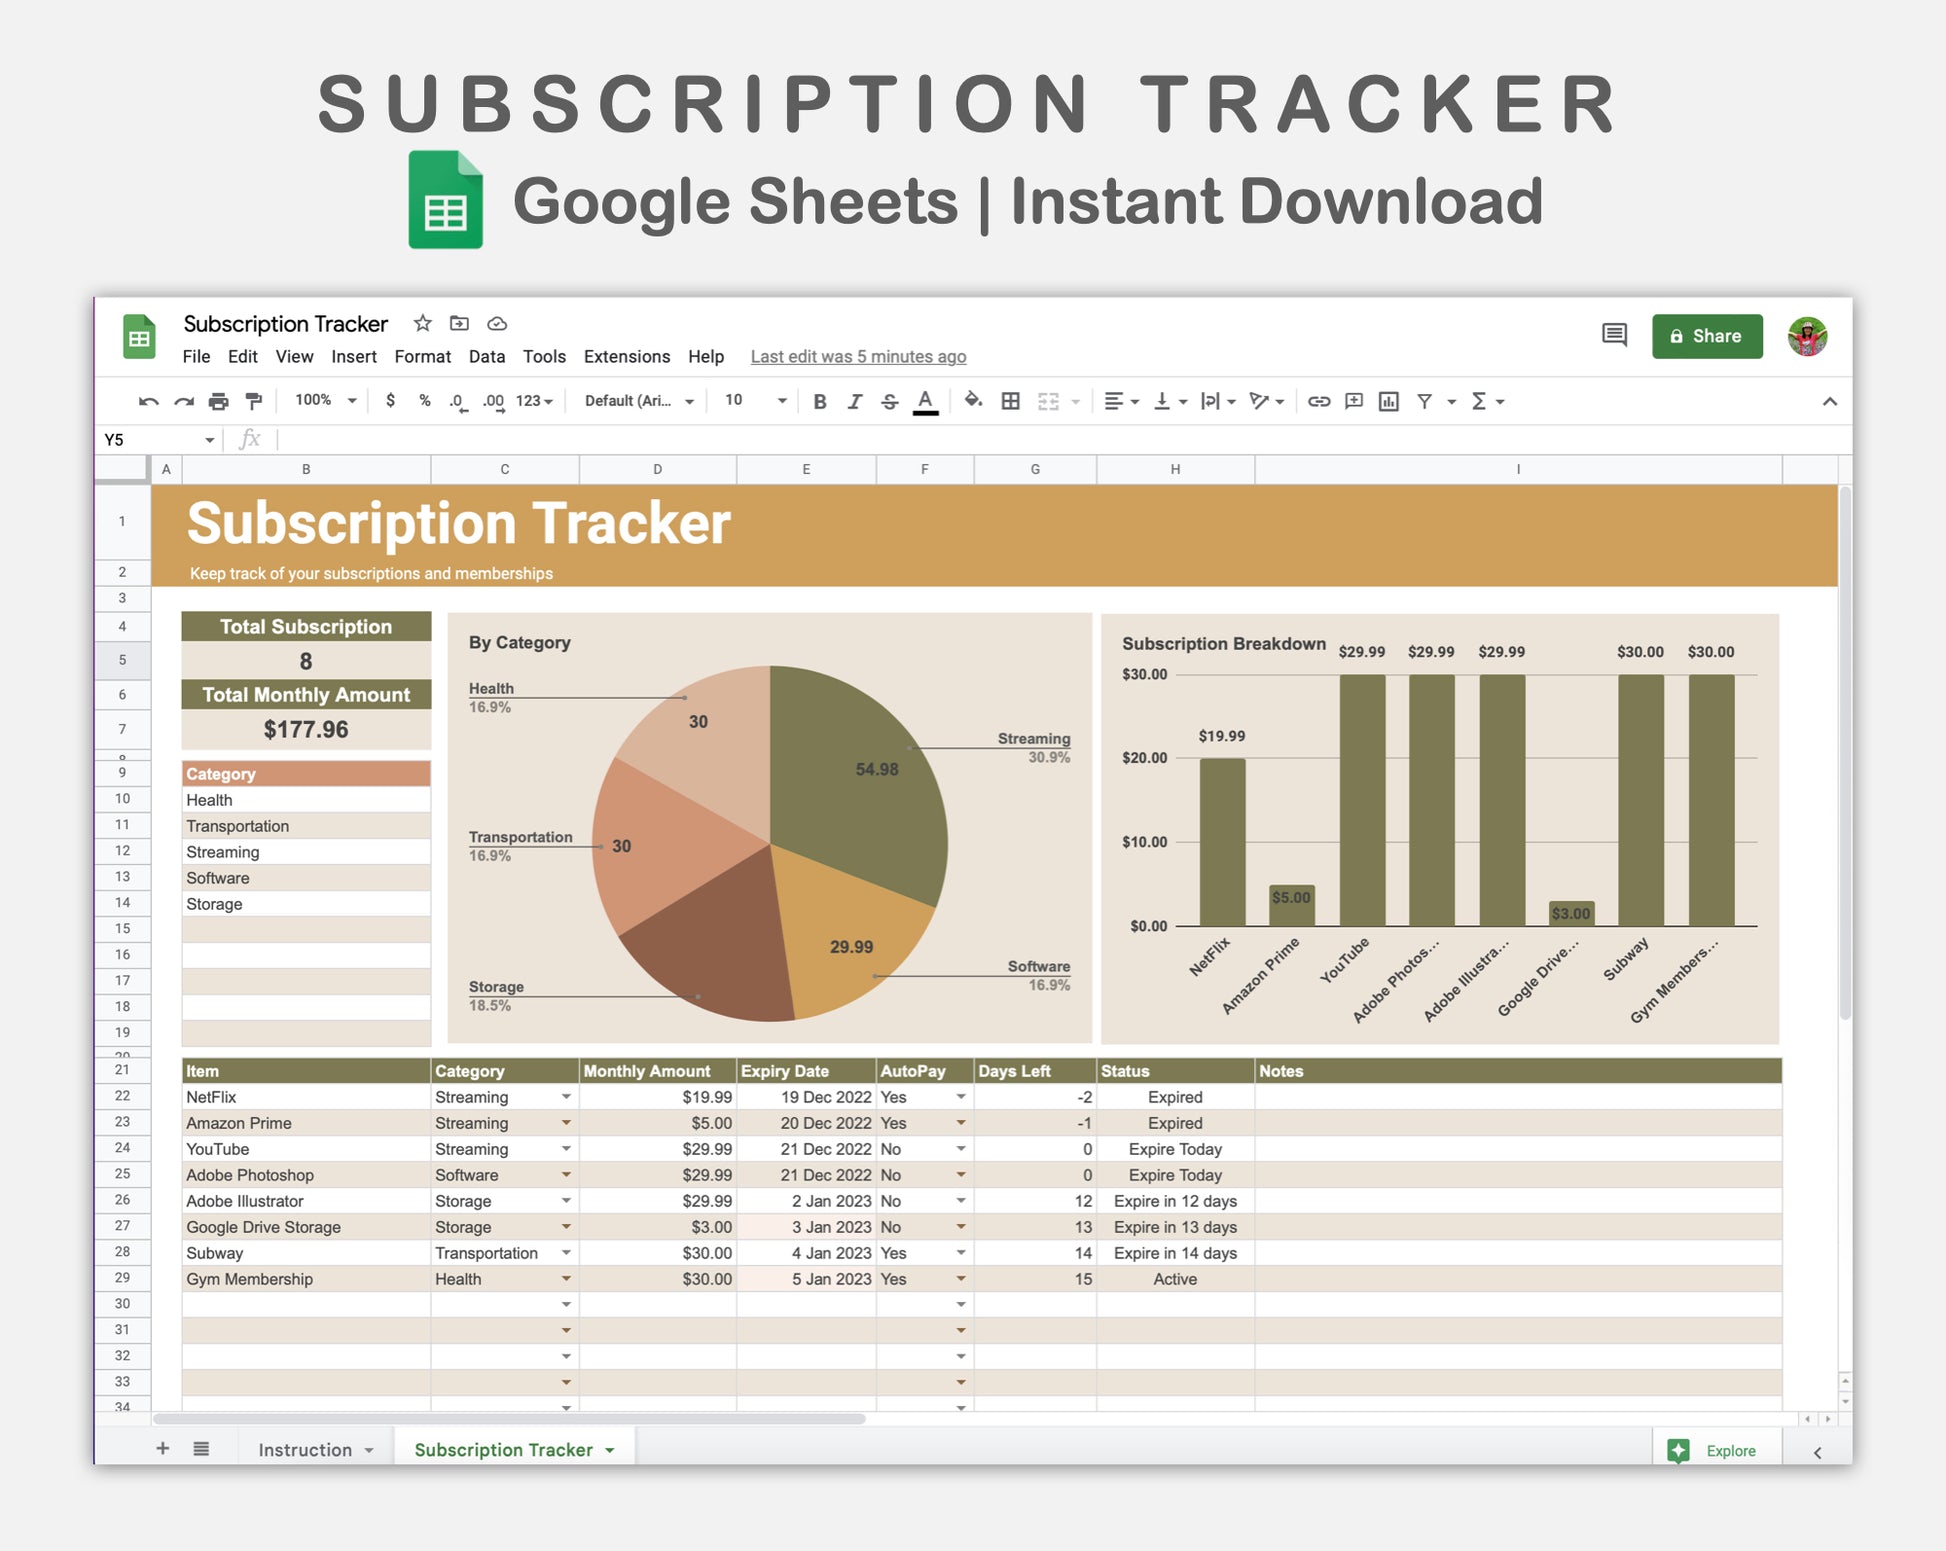Screen dimensions: 1946x1551
Task: Toggle strikethrough formatting
Action: point(889,401)
